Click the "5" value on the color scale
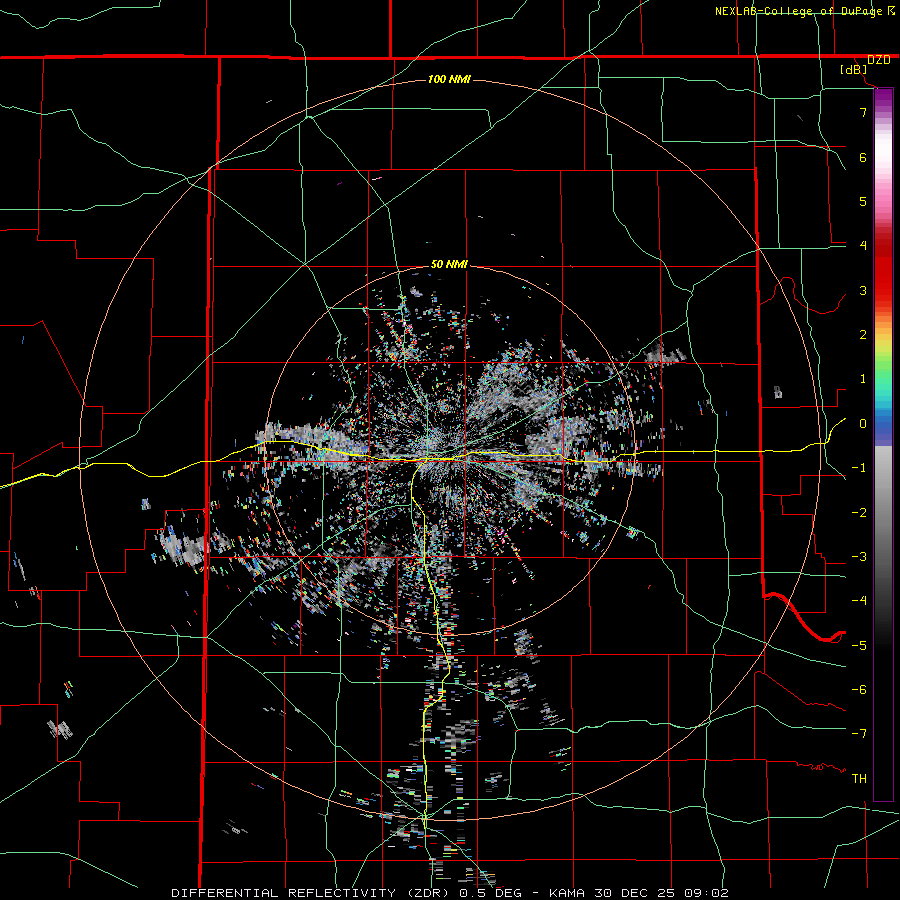 coord(863,201)
